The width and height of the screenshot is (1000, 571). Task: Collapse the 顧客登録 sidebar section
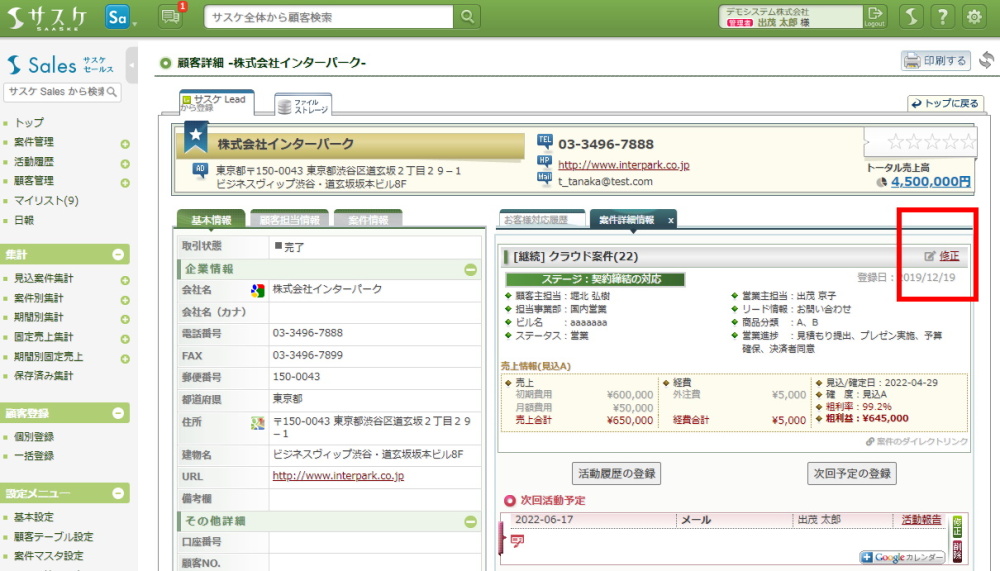119,413
